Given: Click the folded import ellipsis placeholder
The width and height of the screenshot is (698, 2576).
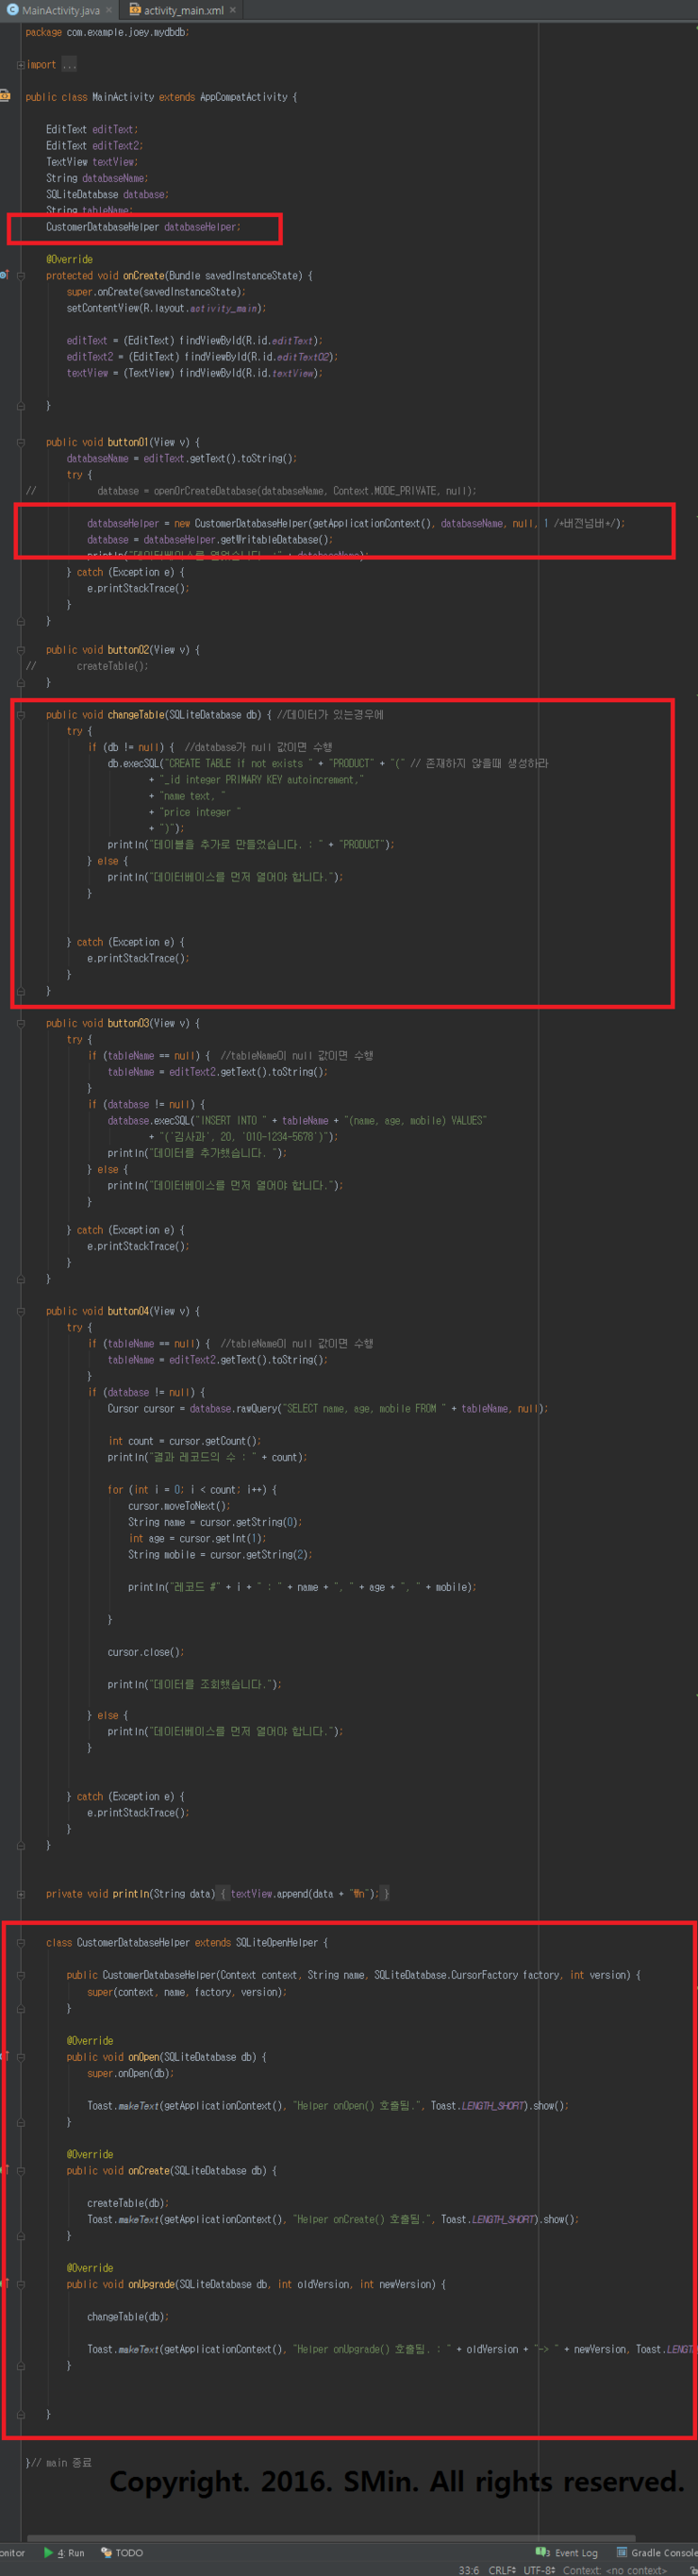Looking at the screenshot, I should coord(69,64).
